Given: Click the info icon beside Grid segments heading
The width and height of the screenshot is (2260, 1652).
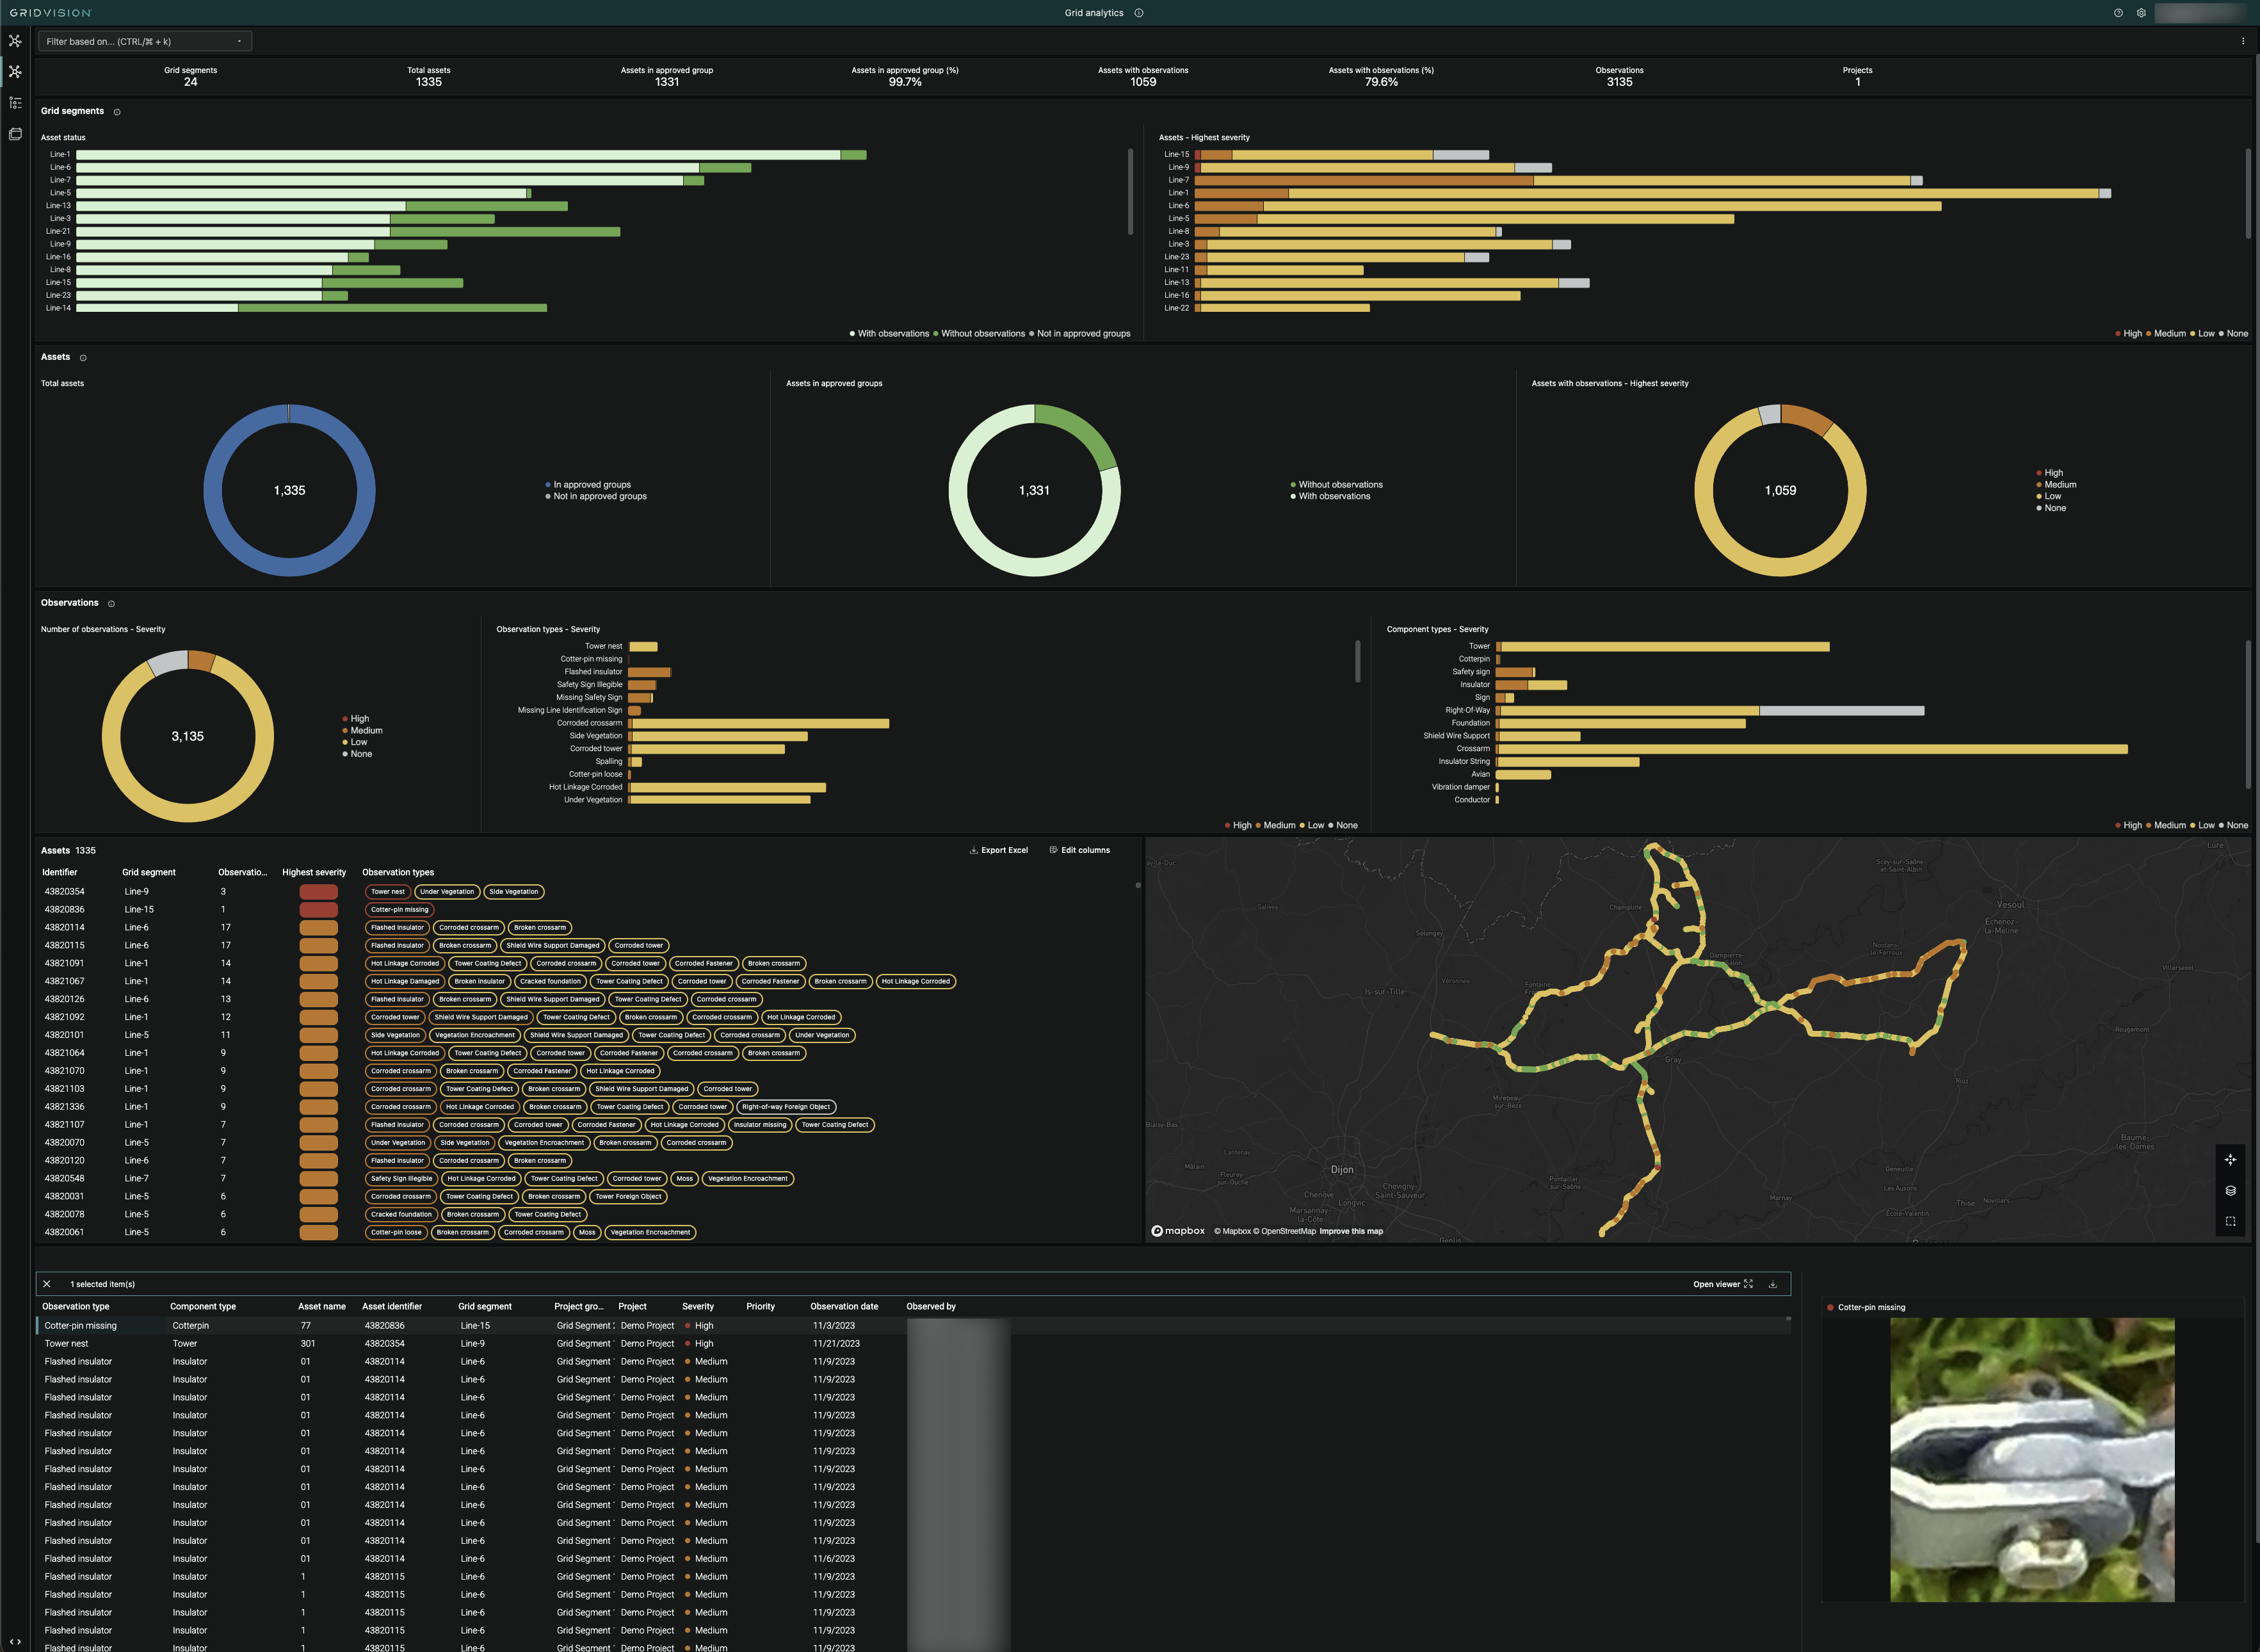Looking at the screenshot, I should pos(117,111).
